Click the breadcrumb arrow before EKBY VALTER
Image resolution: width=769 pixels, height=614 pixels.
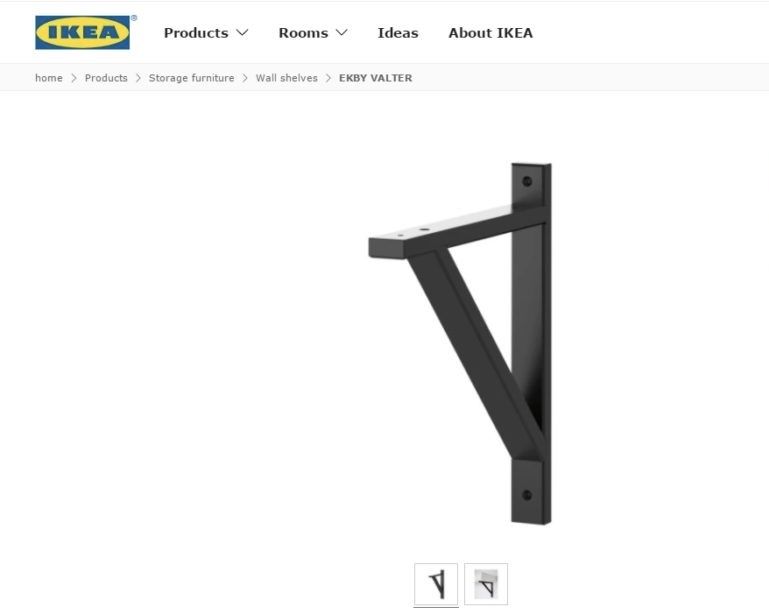pos(328,78)
